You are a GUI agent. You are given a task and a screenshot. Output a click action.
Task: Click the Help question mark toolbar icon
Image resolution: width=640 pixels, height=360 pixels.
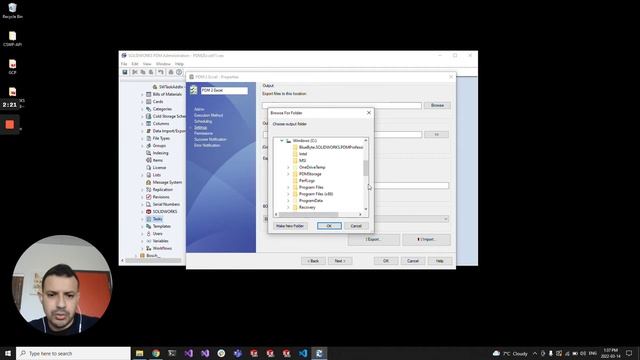(179, 72)
